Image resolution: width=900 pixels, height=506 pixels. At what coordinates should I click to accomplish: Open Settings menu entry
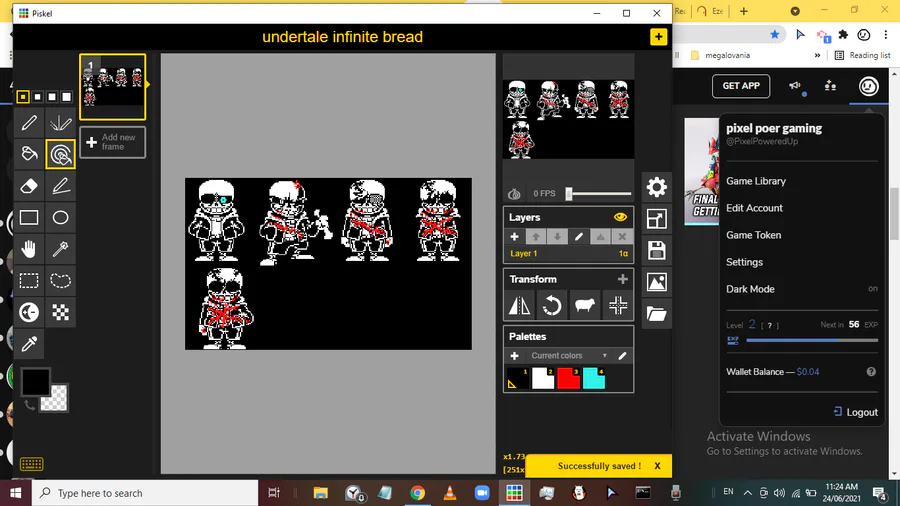pos(744,262)
